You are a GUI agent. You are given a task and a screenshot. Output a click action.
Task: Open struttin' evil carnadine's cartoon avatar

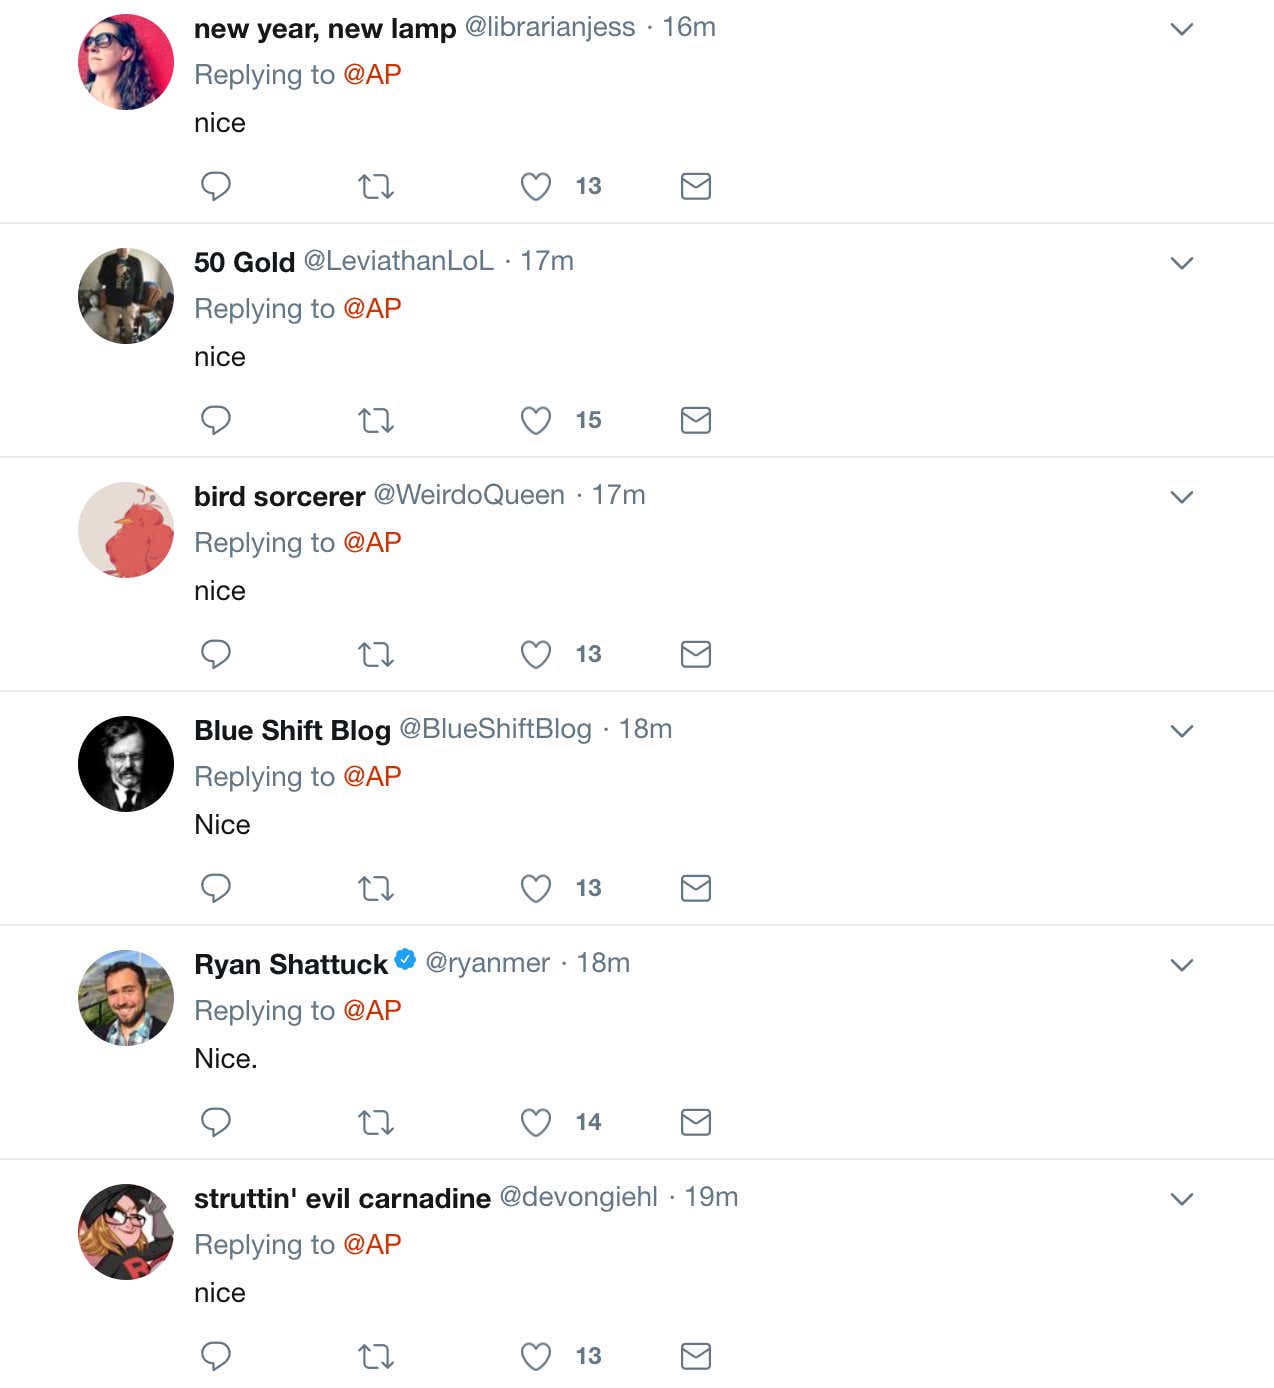pyautogui.click(x=126, y=1232)
